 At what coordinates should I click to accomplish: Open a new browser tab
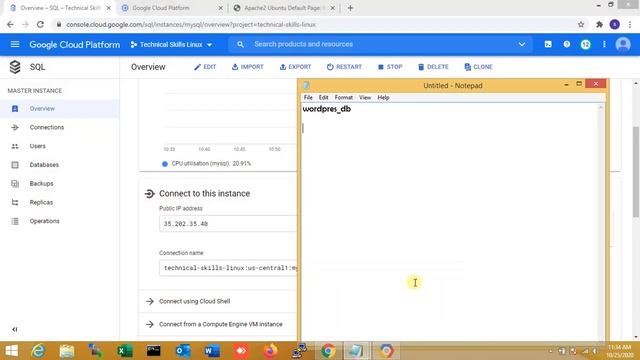(350, 8)
